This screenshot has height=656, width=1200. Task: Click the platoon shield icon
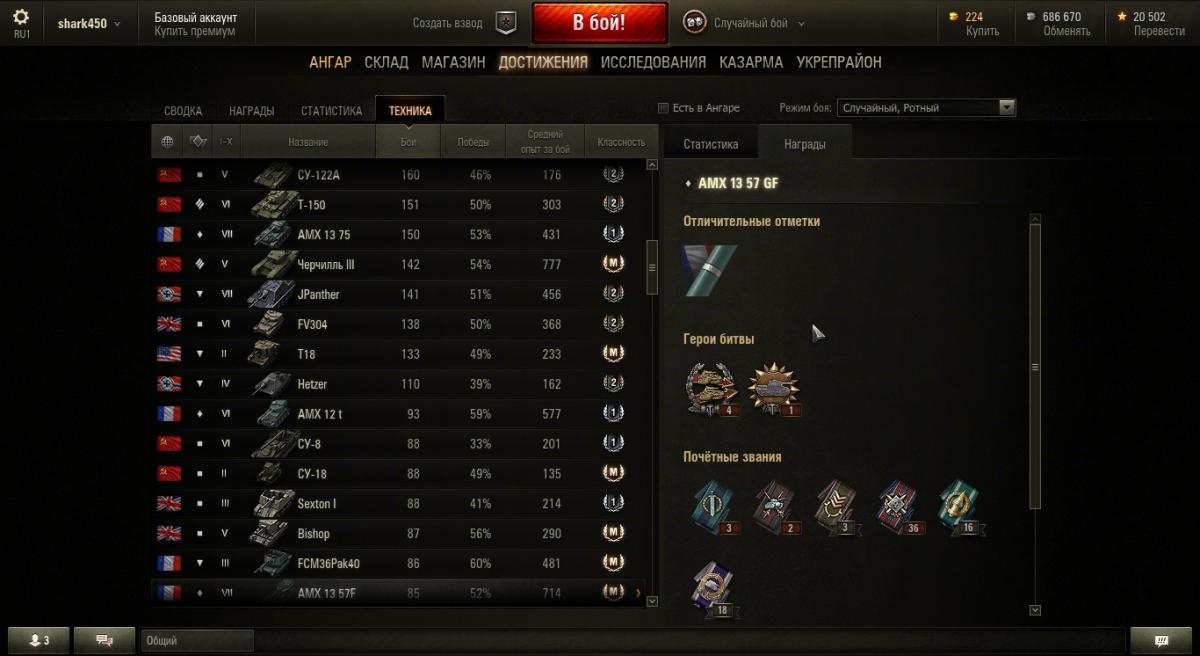[x=506, y=22]
